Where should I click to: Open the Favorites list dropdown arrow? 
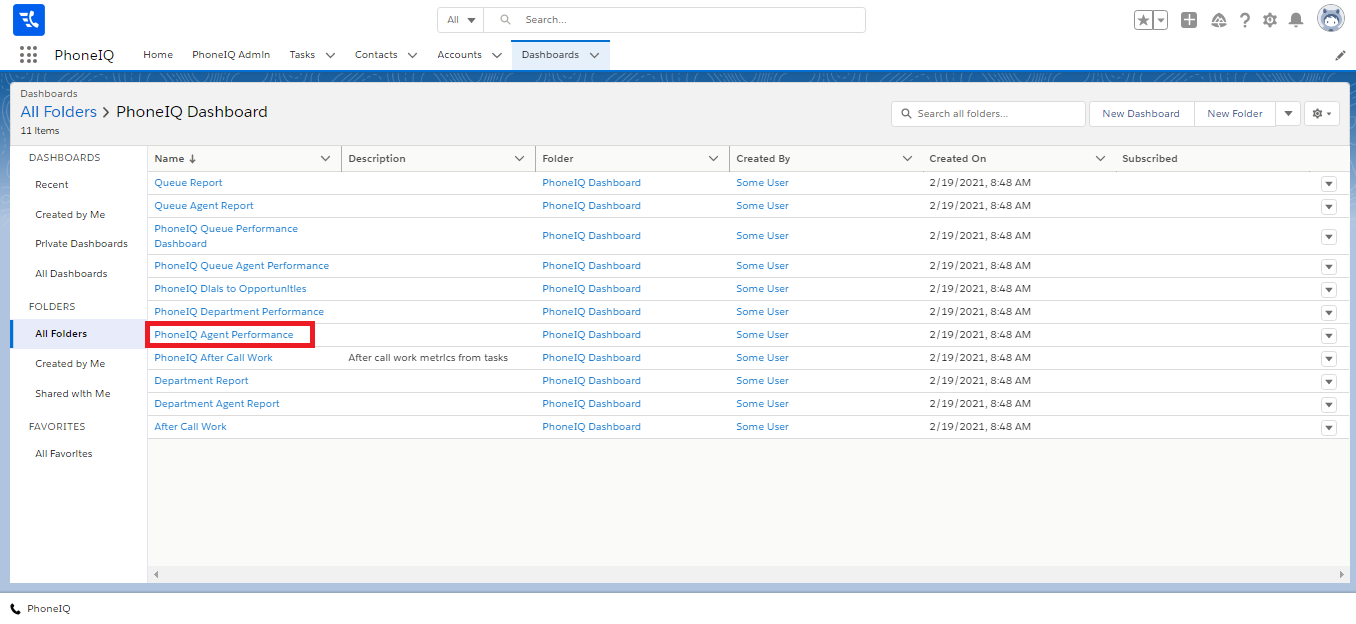point(1161,20)
